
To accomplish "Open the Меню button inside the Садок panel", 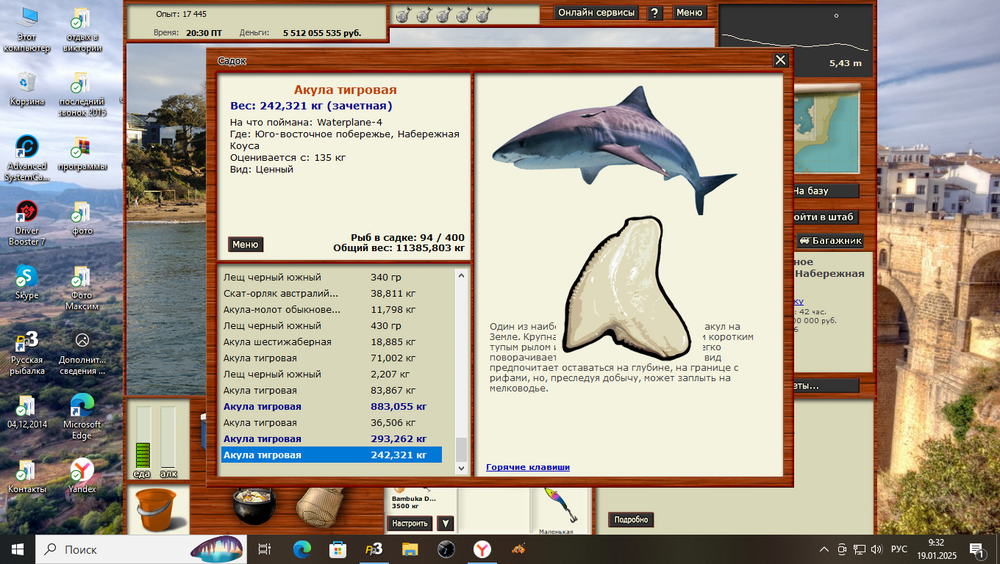I will (x=246, y=244).
